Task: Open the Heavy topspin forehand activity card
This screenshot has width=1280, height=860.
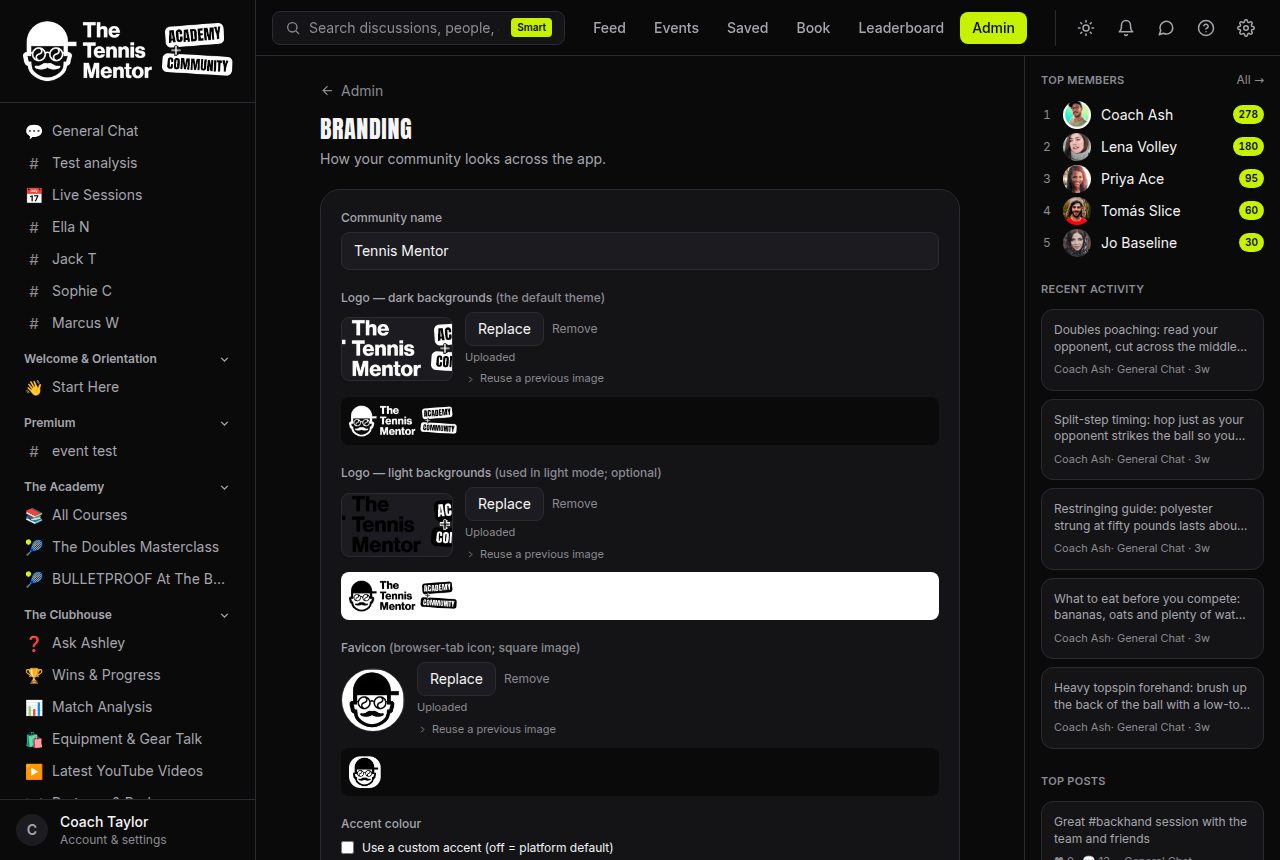Action: point(1152,708)
